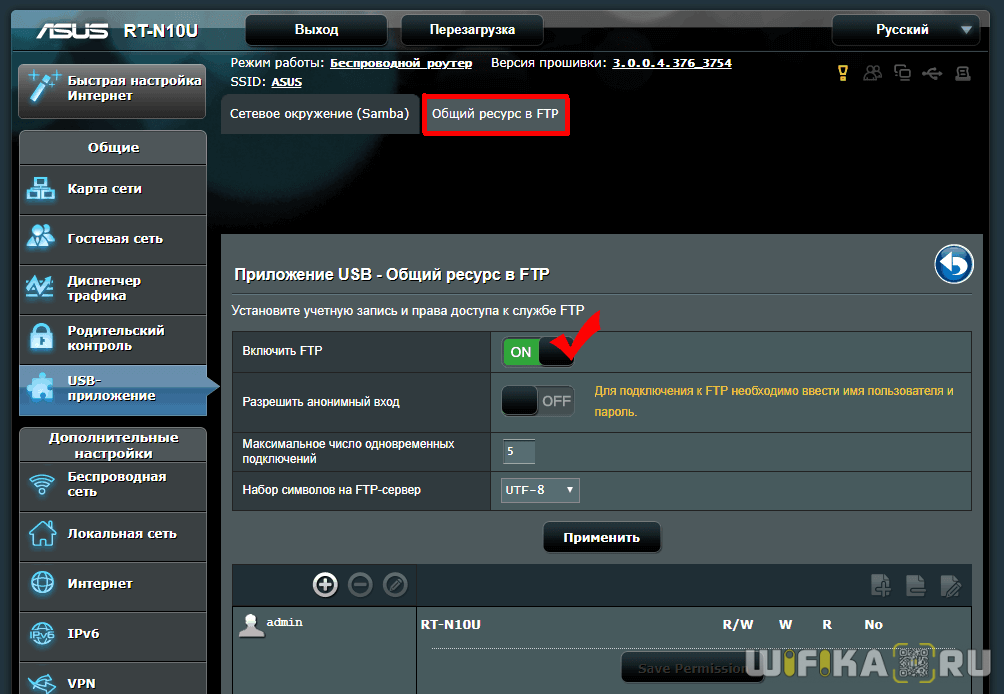Click the remove account minus icon

click(x=360, y=584)
